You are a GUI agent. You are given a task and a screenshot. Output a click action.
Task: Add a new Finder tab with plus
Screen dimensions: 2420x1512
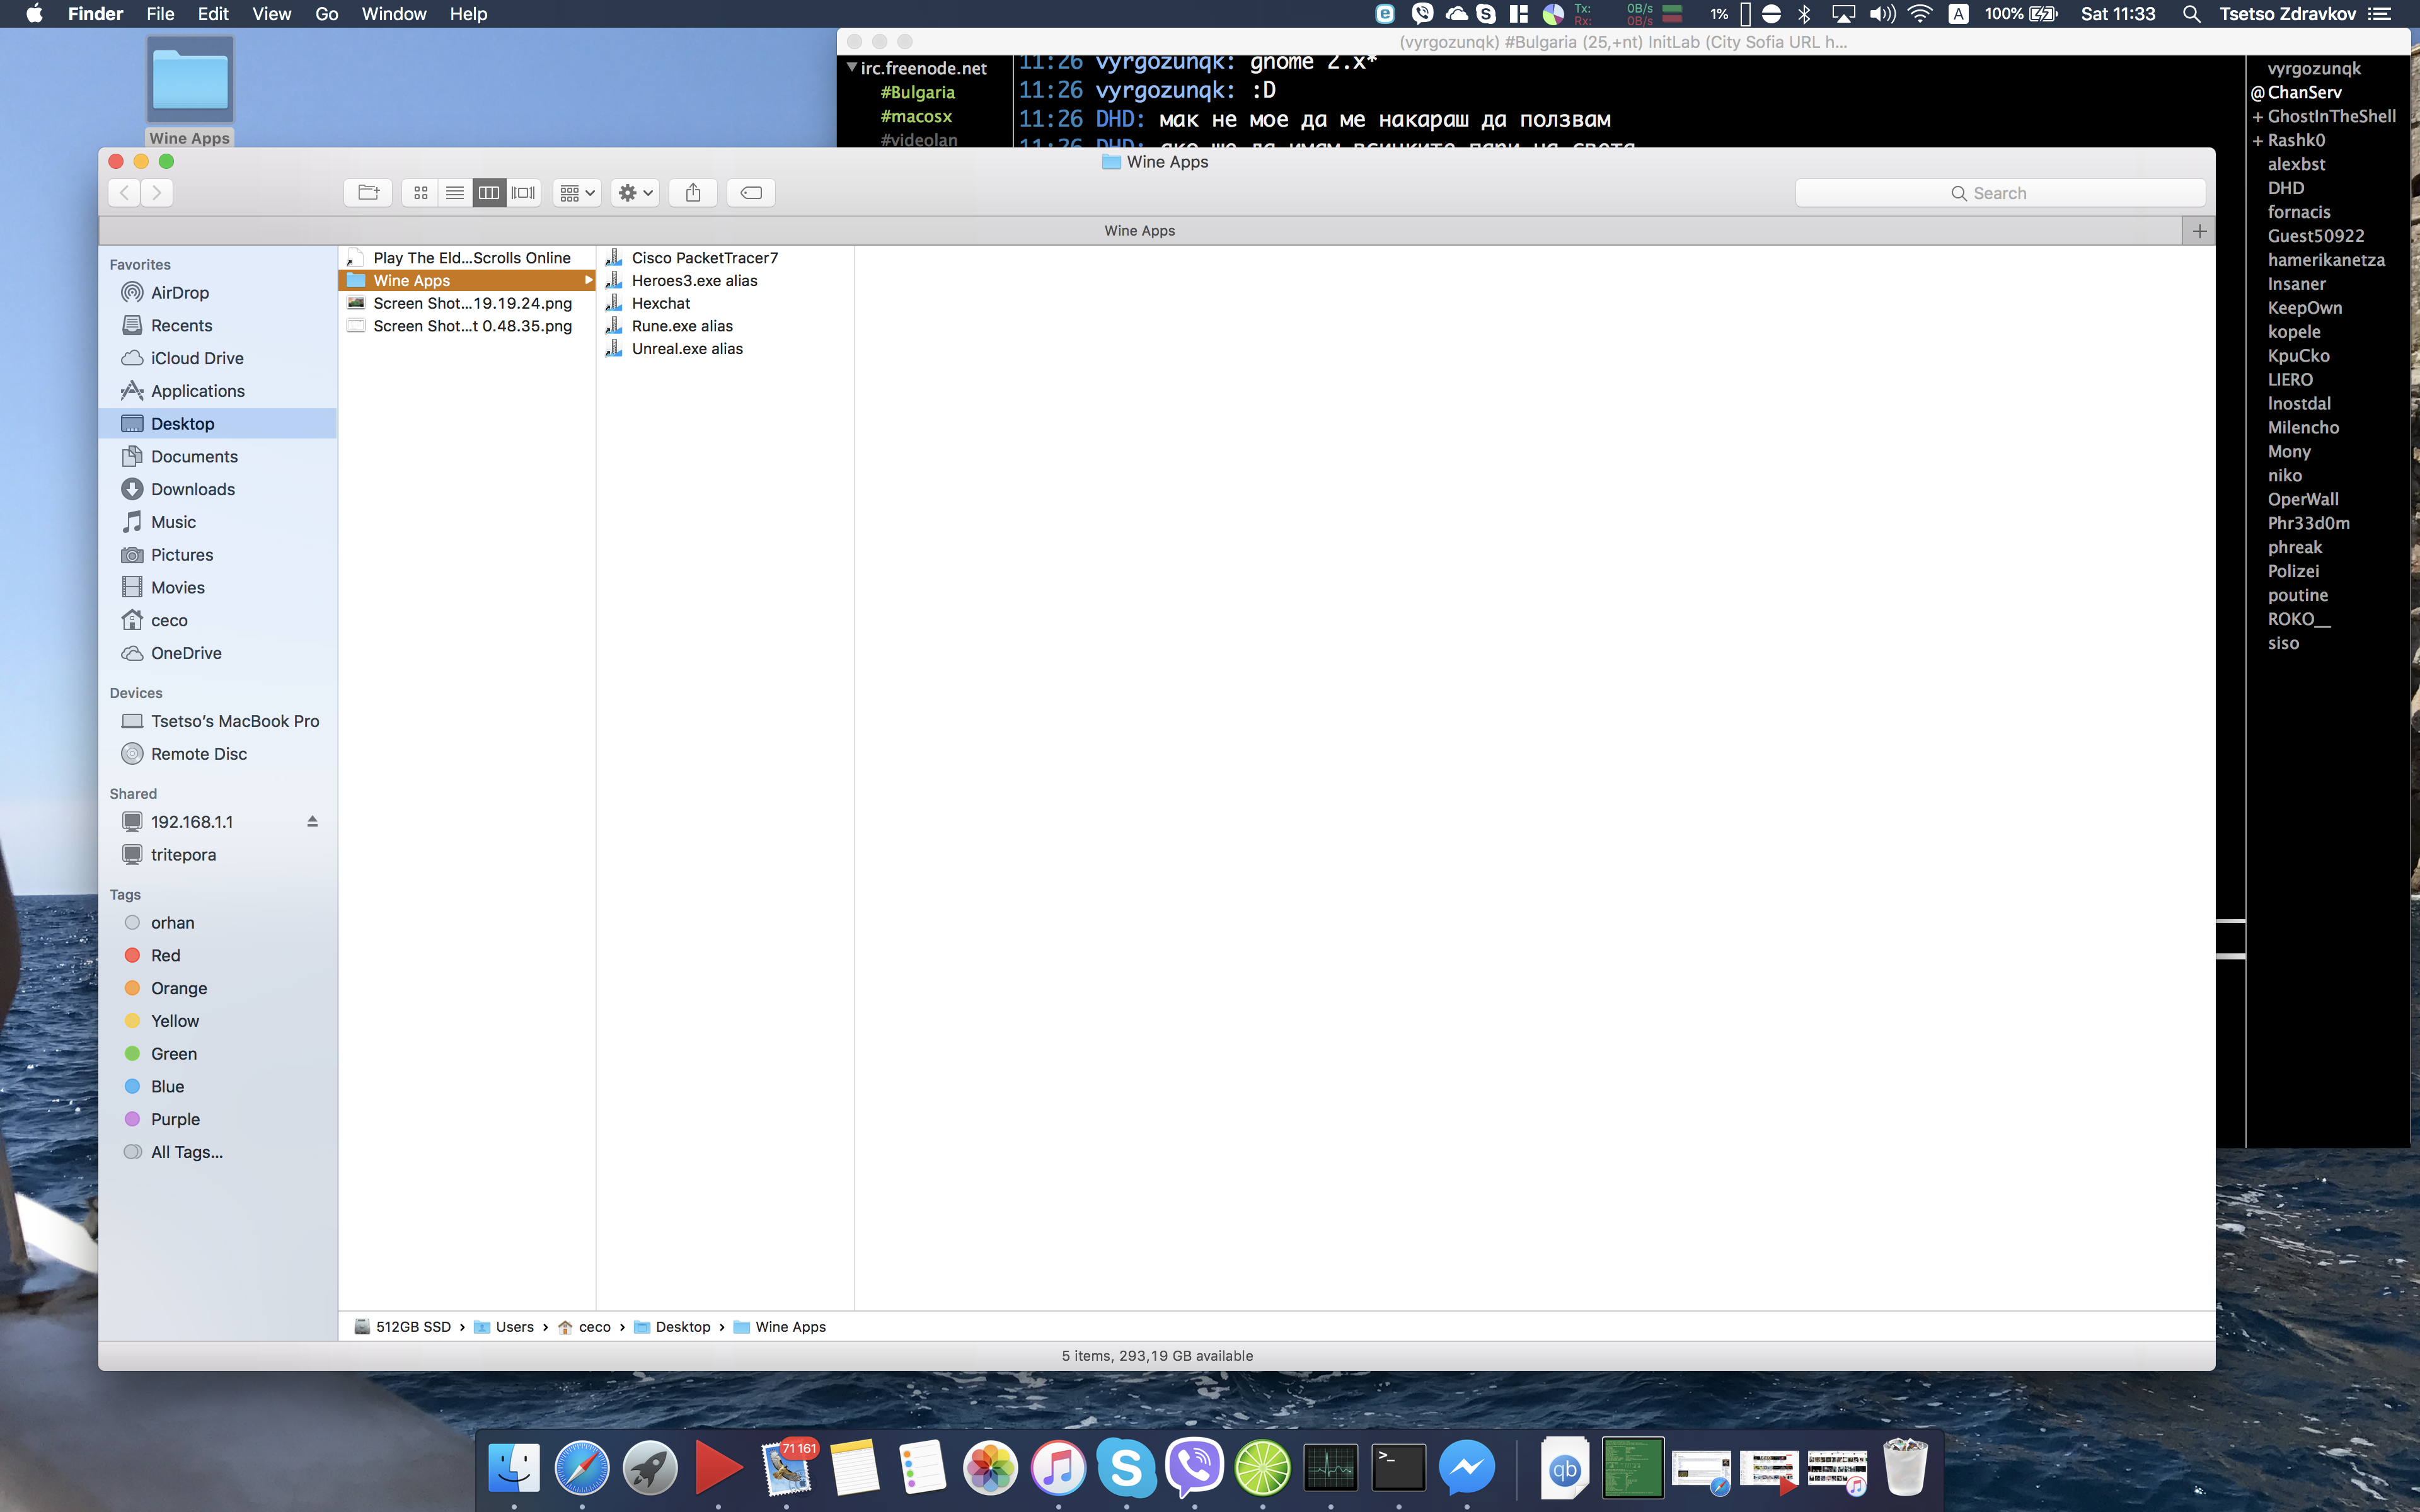[2199, 231]
